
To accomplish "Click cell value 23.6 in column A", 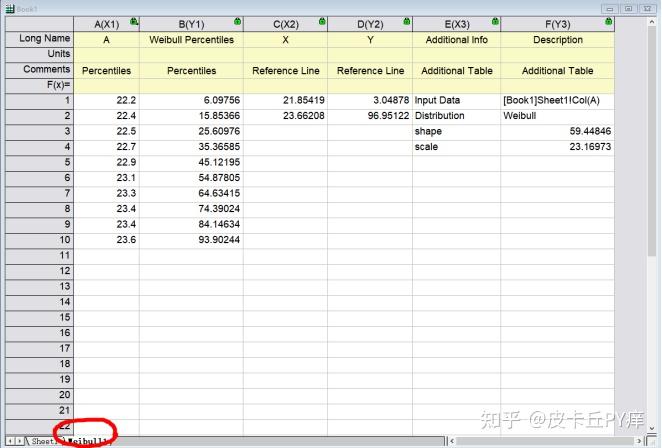I will pyautogui.click(x=106, y=240).
